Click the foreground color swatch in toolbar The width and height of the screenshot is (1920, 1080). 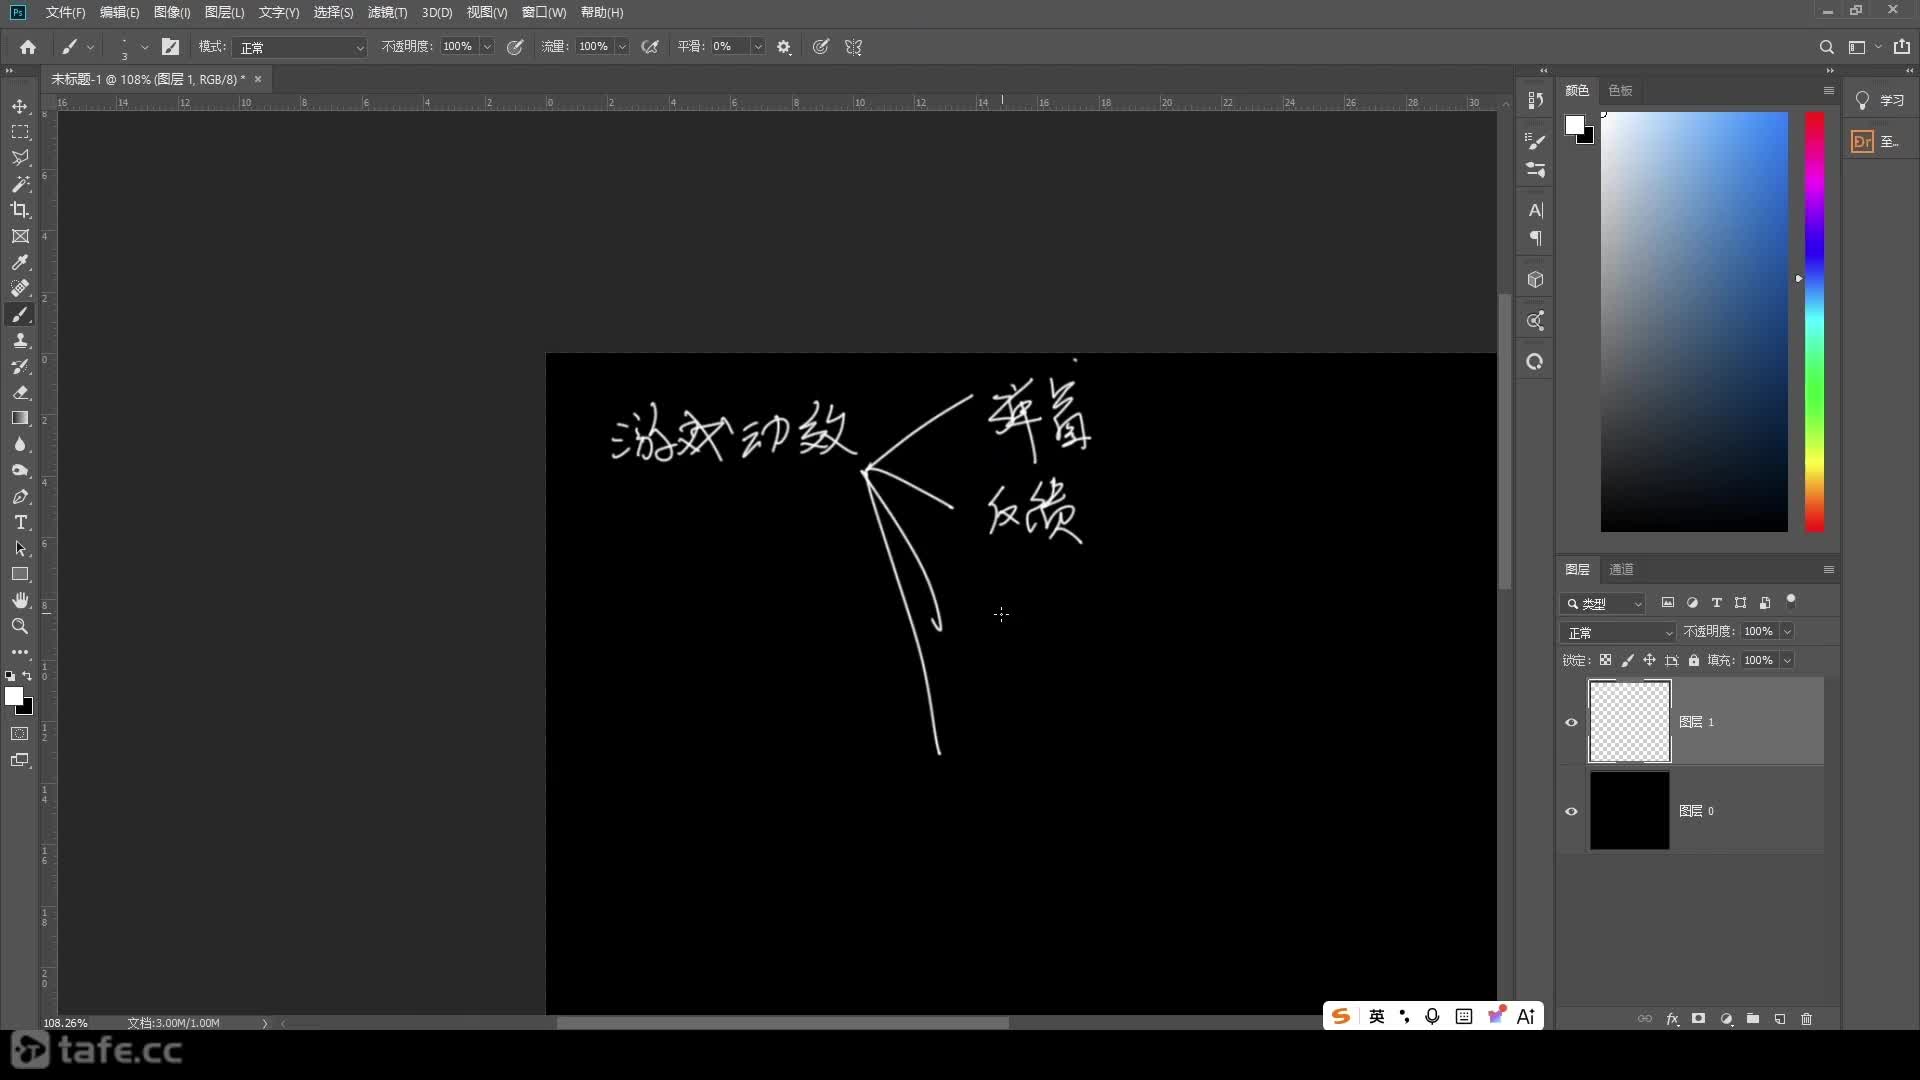click(14, 697)
